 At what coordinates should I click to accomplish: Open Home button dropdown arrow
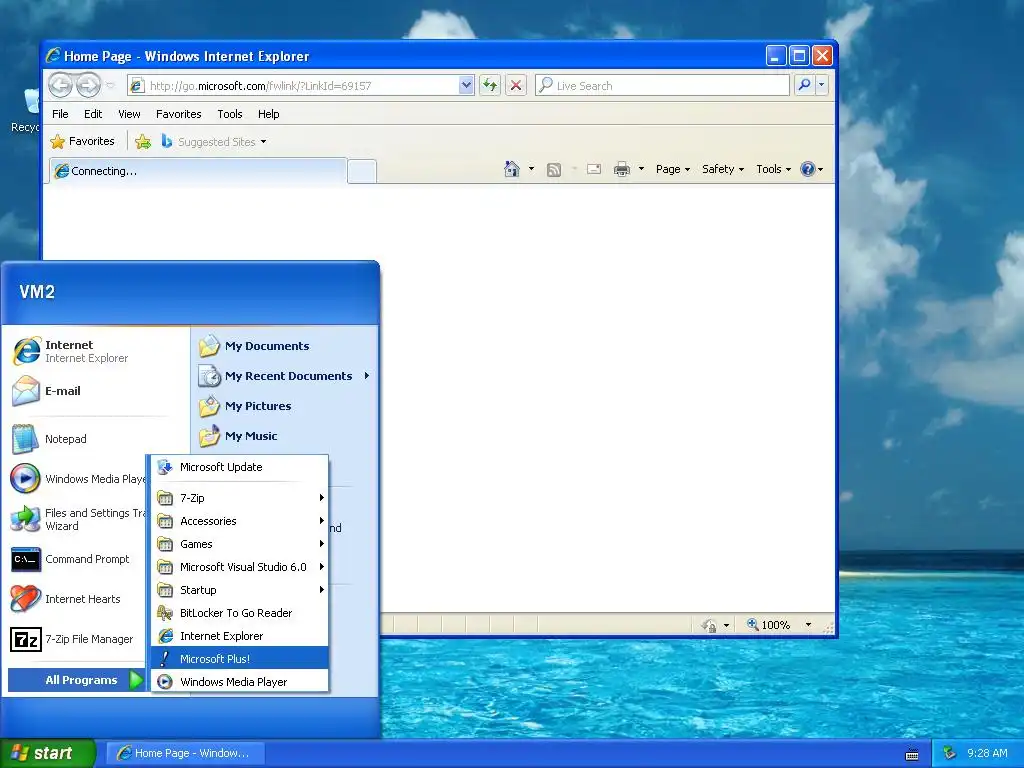click(x=532, y=169)
